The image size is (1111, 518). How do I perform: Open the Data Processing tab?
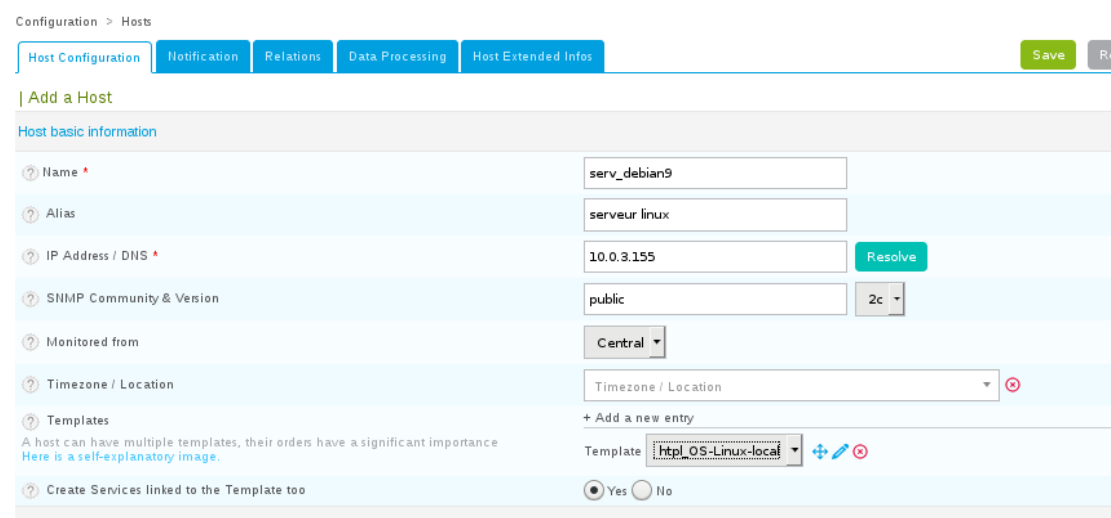tap(397, 57)
